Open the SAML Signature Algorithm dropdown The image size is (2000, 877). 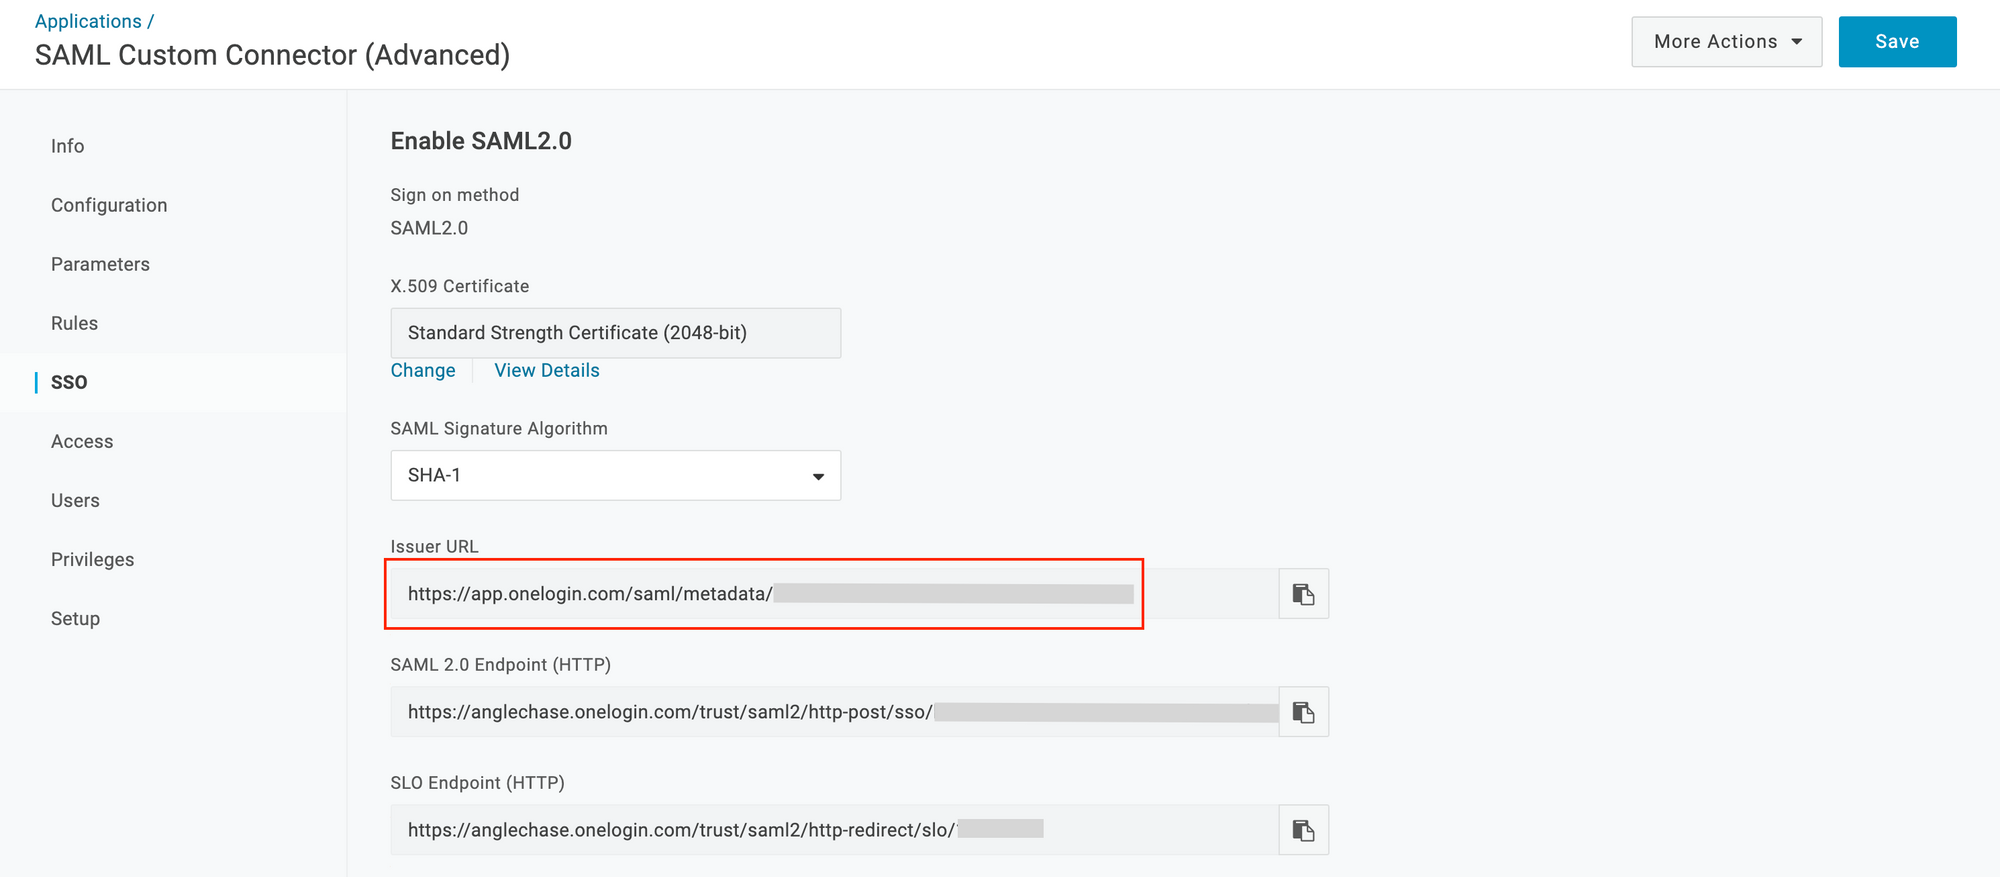(x=615, y=475)
